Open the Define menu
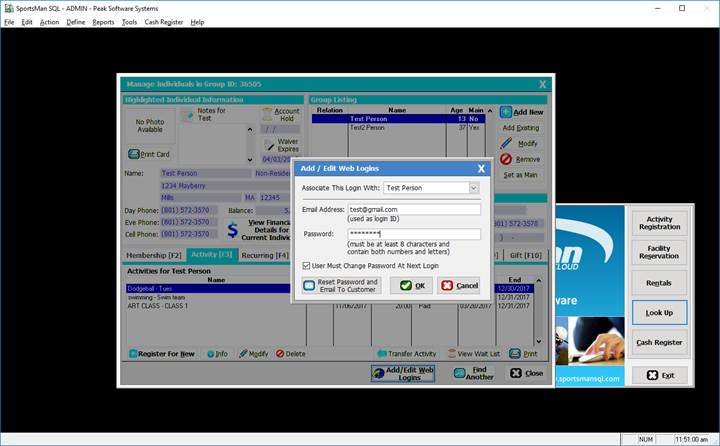This screenshot has height=446, width=720. coord(76,22)
